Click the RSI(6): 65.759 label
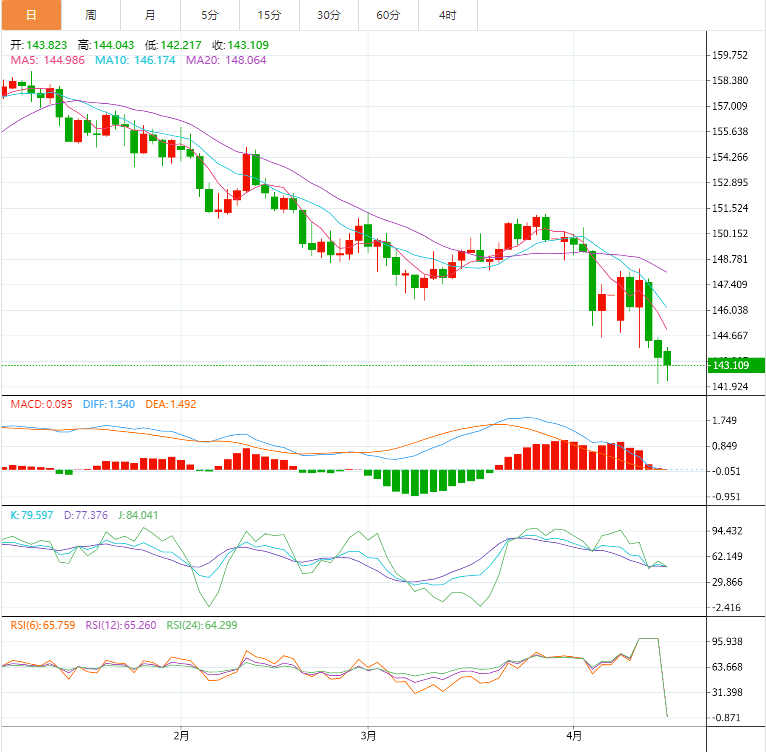 [43, 625]
